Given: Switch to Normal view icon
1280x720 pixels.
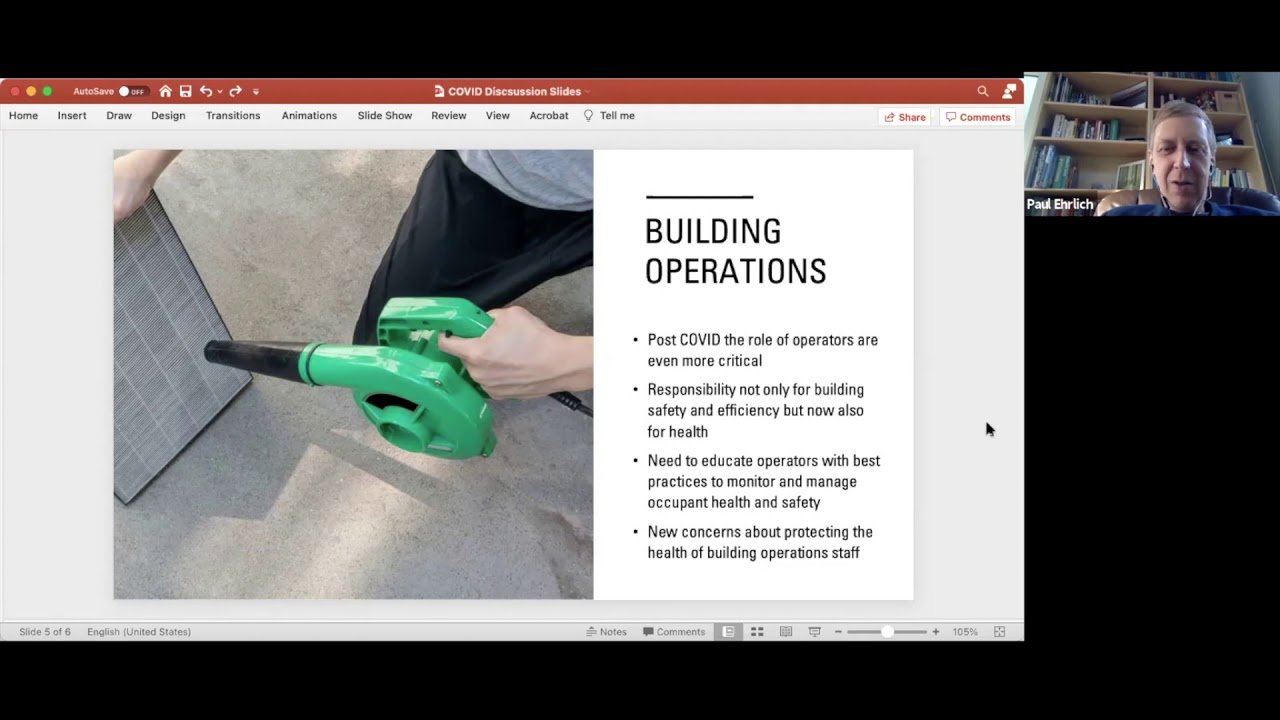Looking at the screenshot, I should tap(729, 632).
